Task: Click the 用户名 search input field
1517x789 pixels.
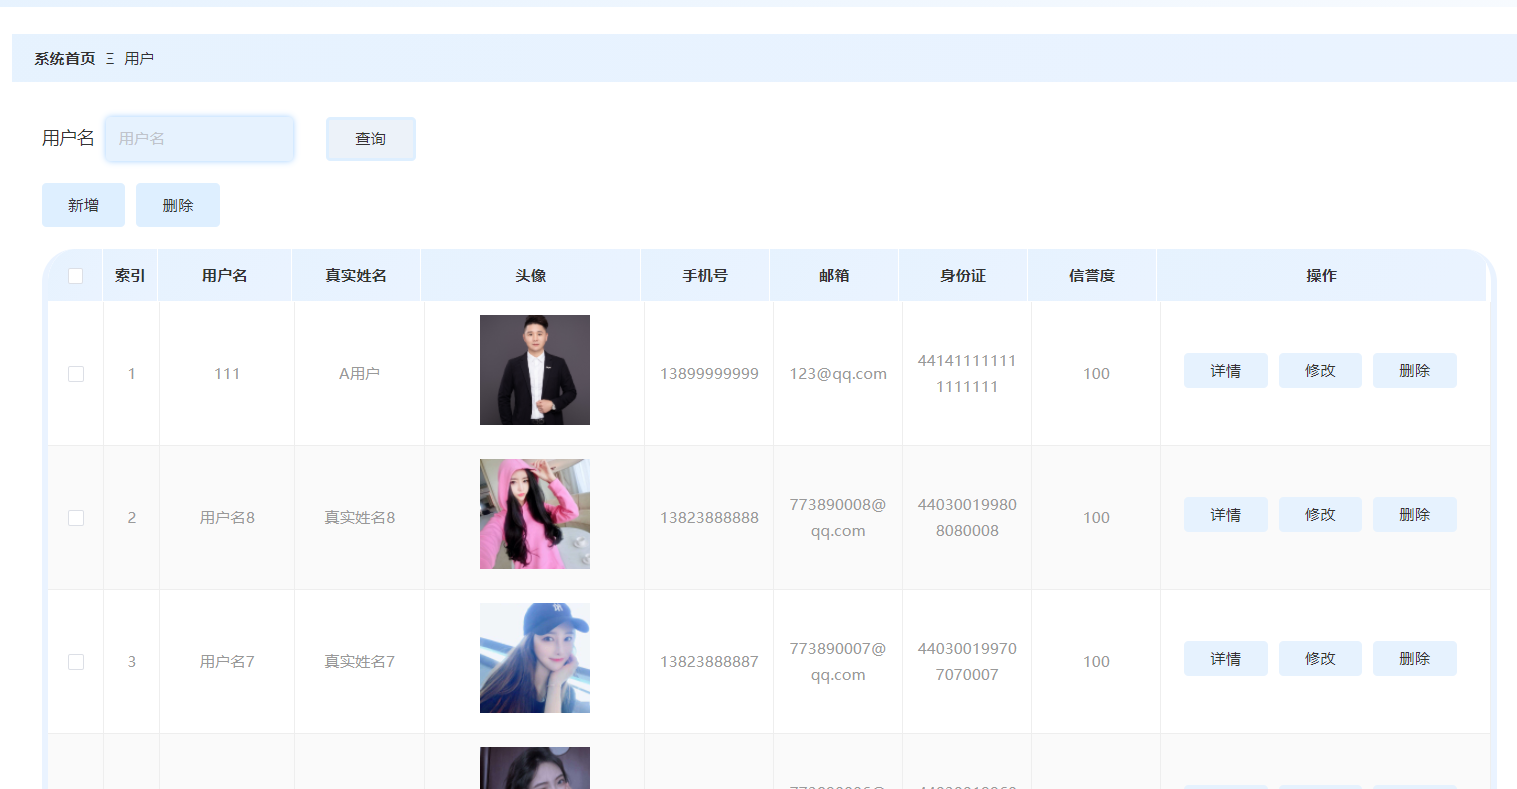Action: [x=199, y=139]
